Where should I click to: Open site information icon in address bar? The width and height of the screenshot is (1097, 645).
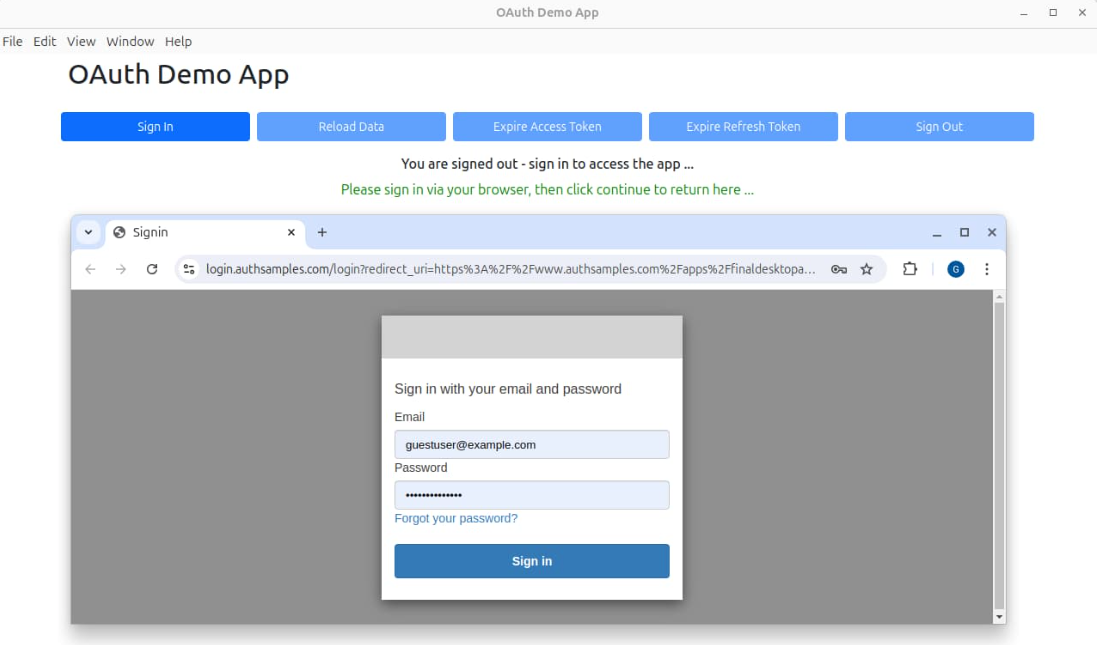[x=189, y=269]
